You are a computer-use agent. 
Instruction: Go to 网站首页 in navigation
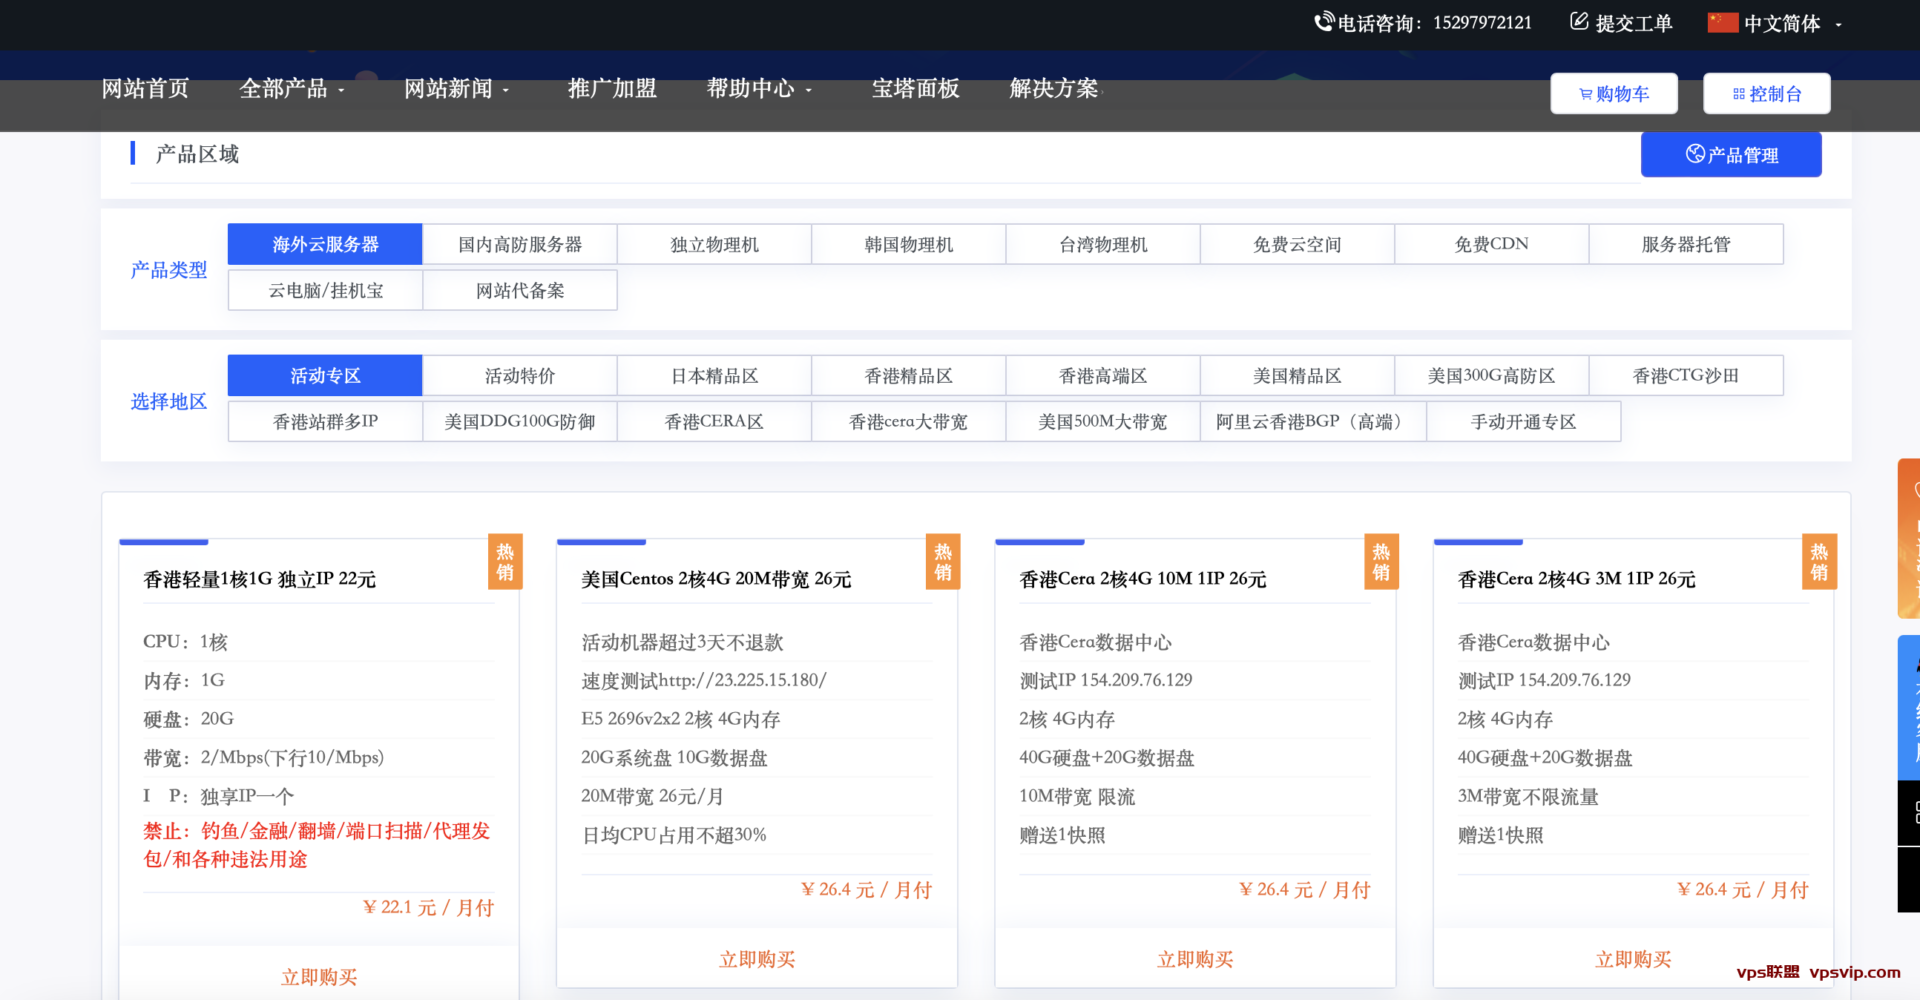click(145, 89)
